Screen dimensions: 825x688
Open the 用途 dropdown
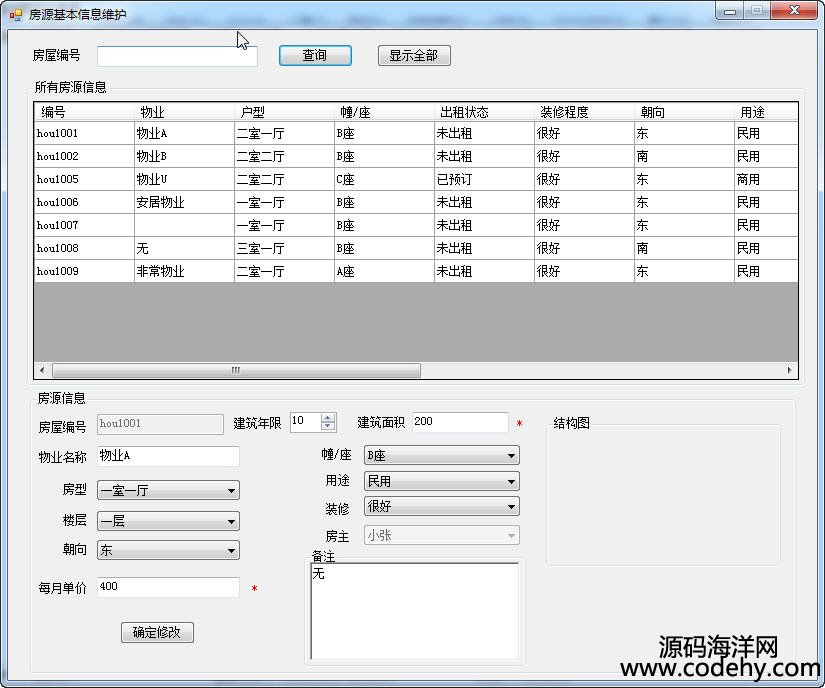(511, 481)
